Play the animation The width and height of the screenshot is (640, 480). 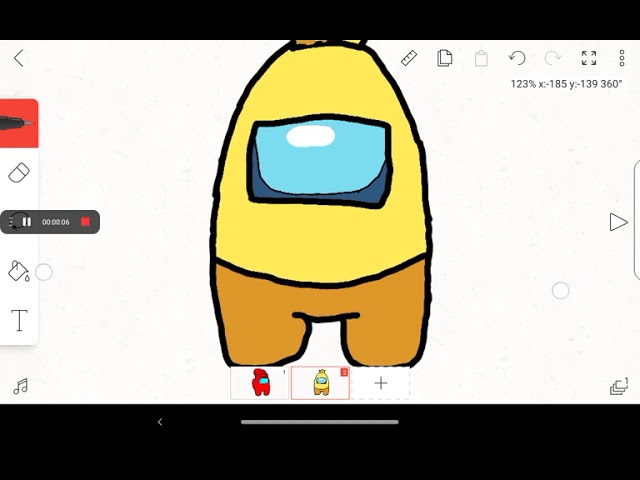click(618, 222)
